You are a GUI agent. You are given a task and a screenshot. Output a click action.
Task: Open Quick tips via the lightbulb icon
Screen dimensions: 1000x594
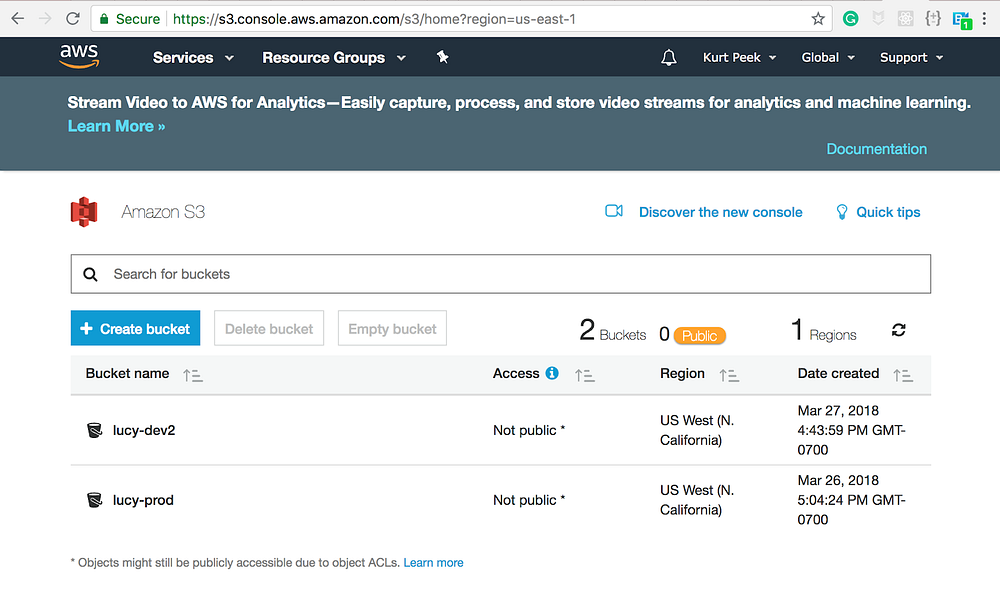[x=842, y=212]
